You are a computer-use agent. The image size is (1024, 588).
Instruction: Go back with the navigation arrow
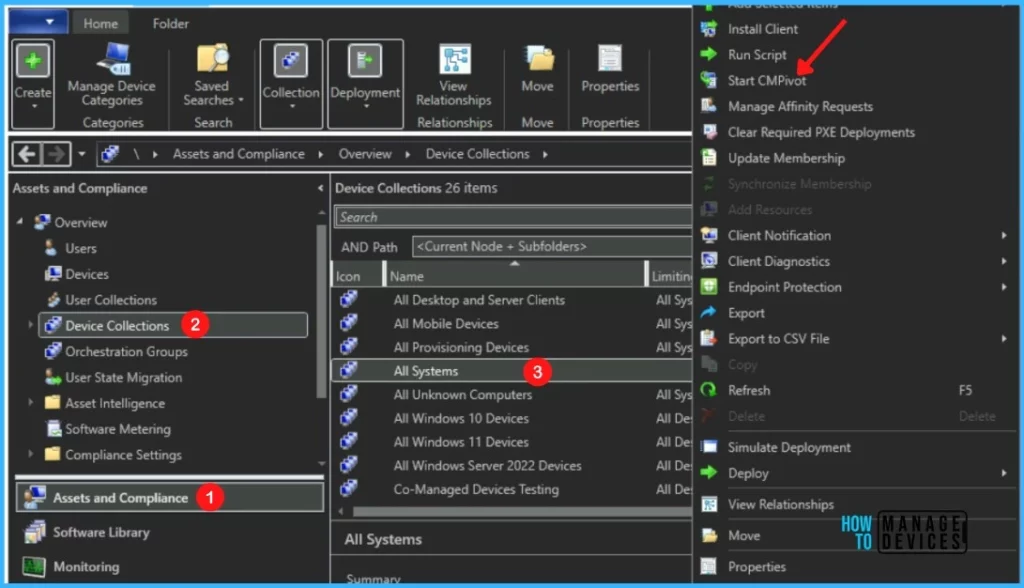tap(27, 154)
